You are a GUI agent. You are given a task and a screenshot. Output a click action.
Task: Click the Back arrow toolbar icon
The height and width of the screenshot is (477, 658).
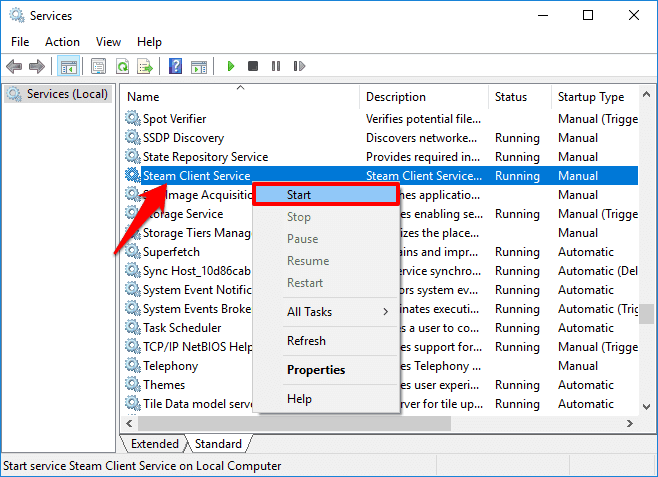14,66
